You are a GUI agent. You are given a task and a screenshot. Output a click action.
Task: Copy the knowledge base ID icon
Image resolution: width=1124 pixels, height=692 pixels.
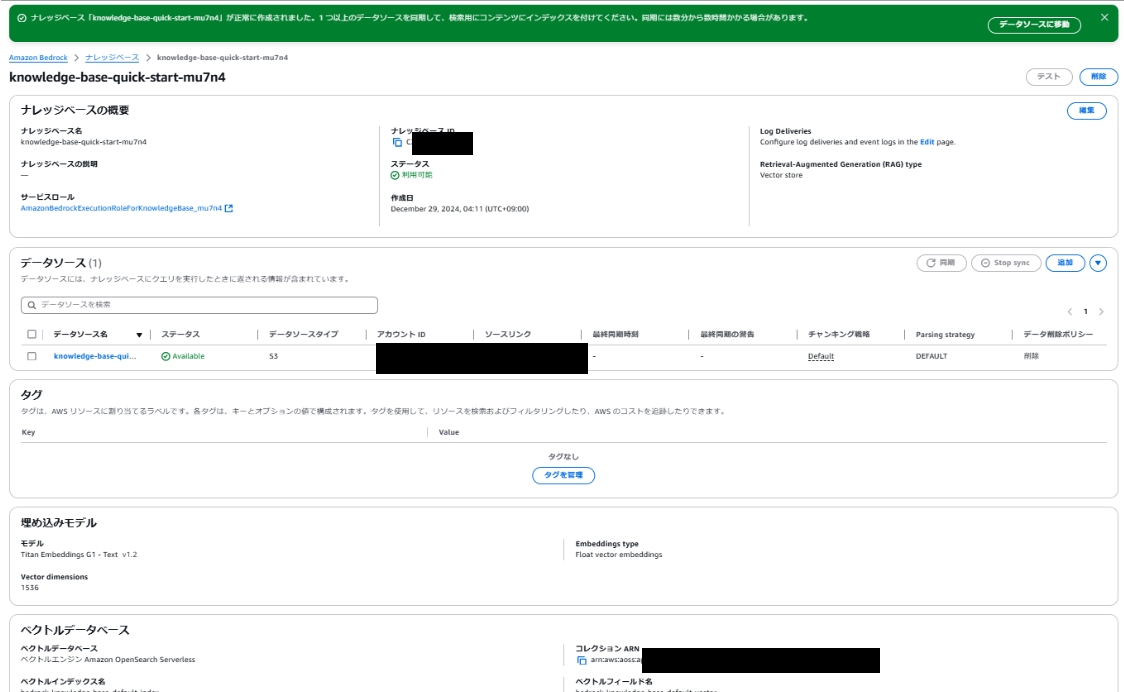(x=397, y=142)
